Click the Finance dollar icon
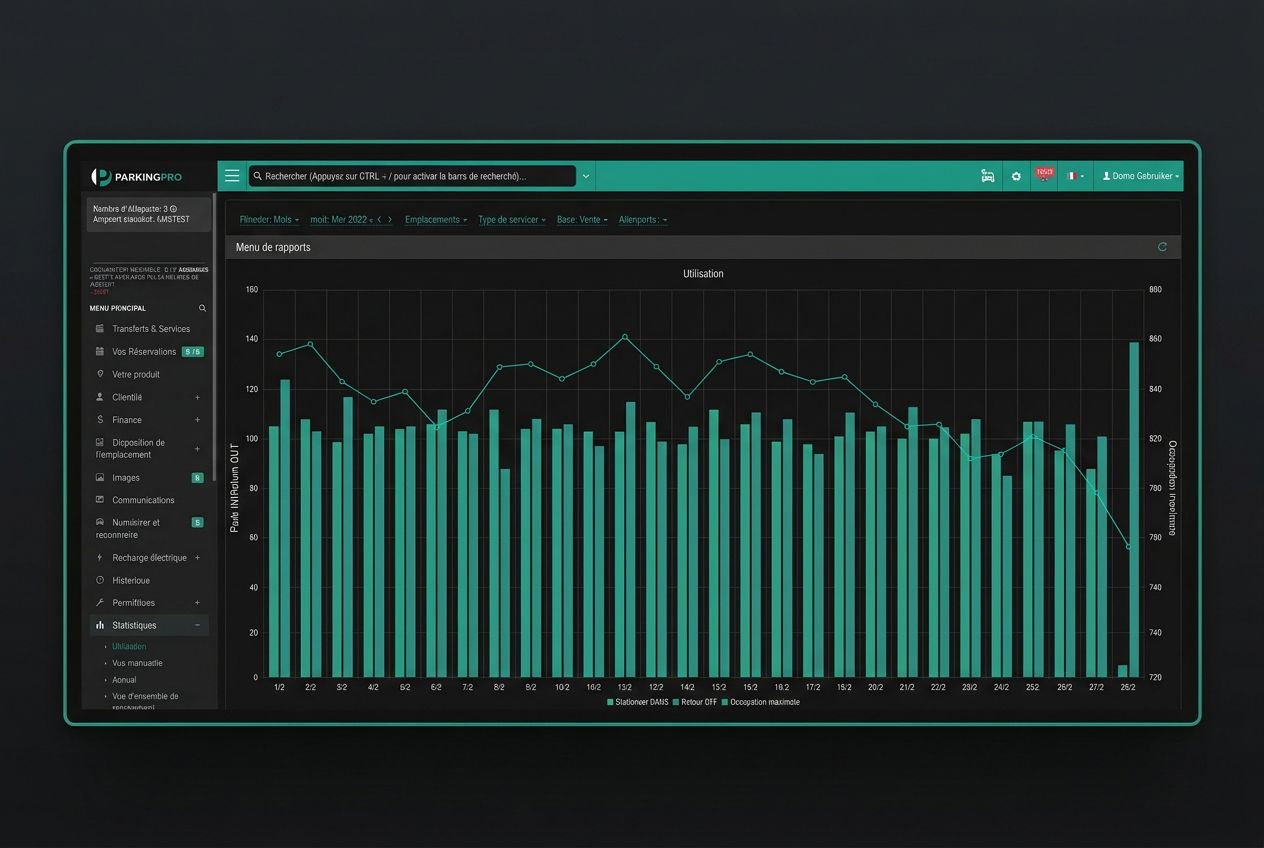This screenshot has height=848, width=1264. click(100, 420)
